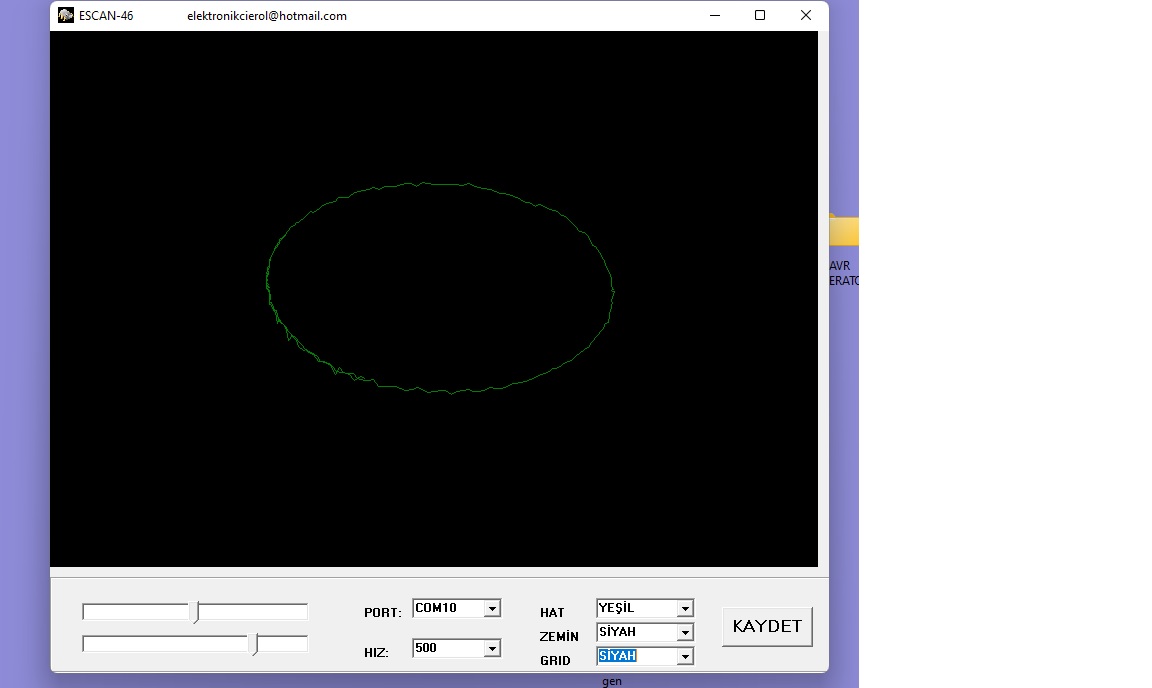Viewport: 1152px width, 688px height.
Task: Click the ZEMİN label
Action: (x=559, y=636)
